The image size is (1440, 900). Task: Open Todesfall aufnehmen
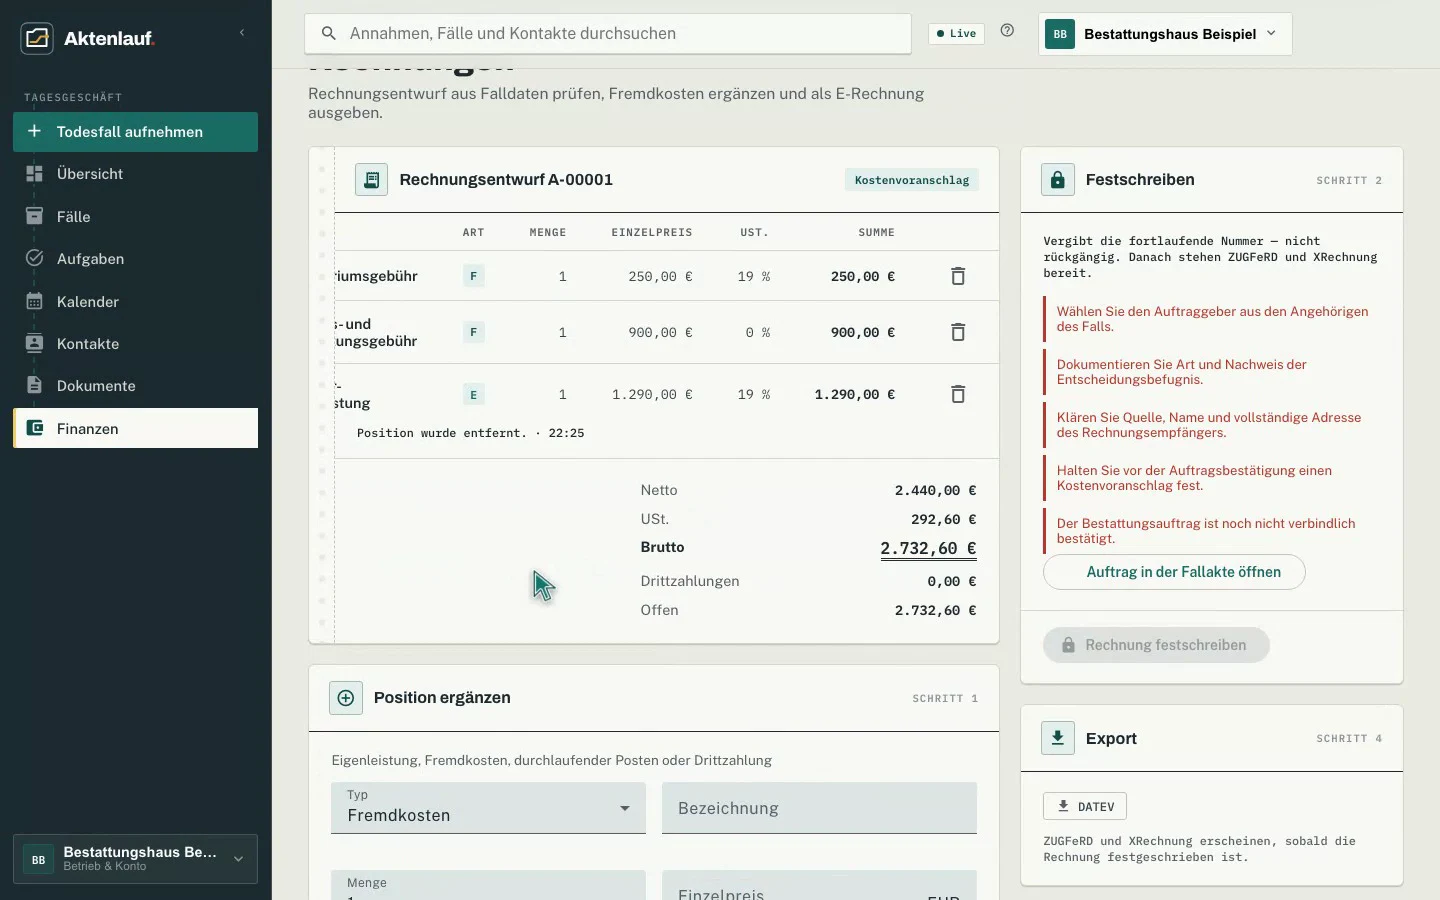tap(135, 132)
